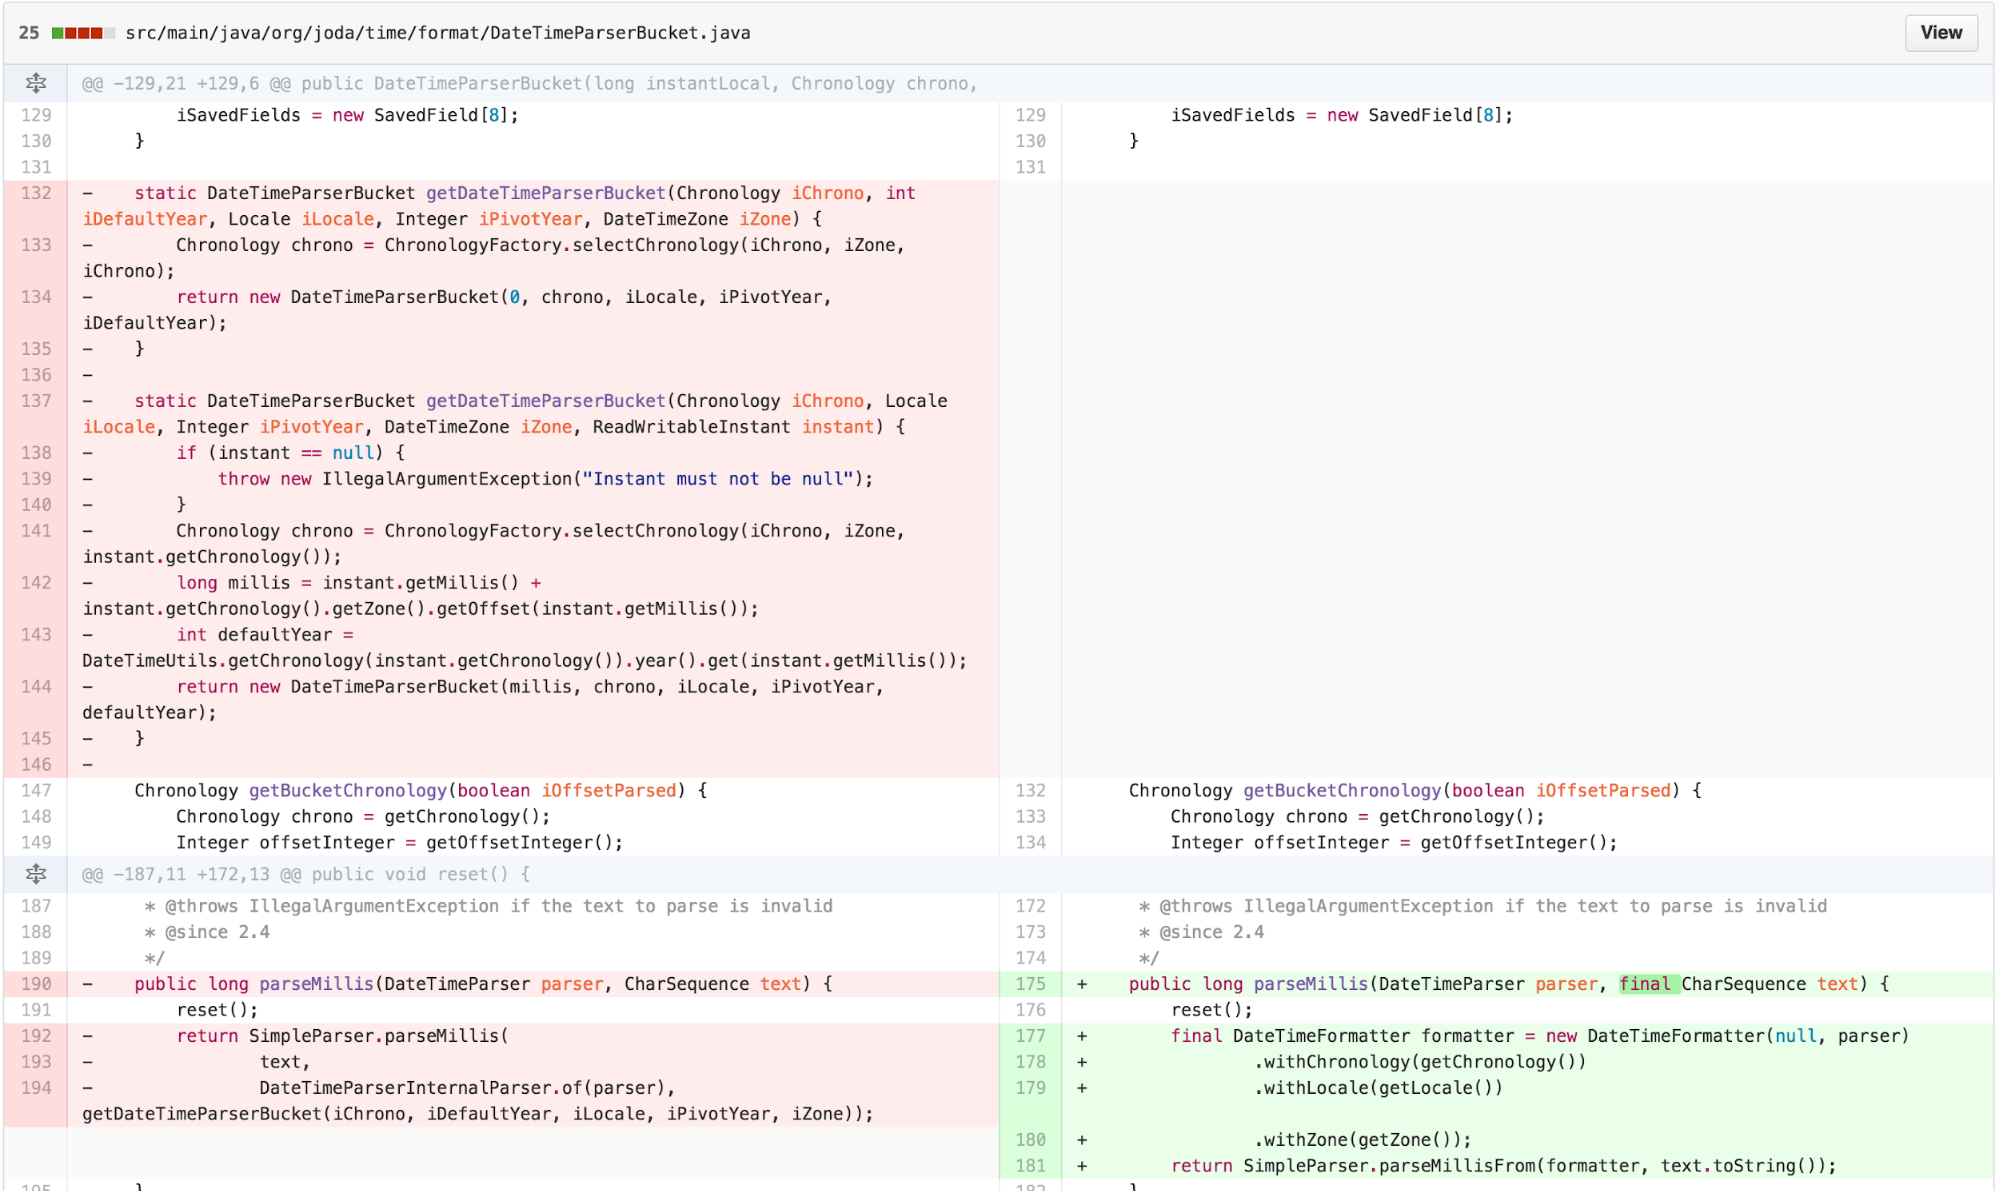Click right '@throws IllegalArgumentException' comment line 172

coord(1482,906)
